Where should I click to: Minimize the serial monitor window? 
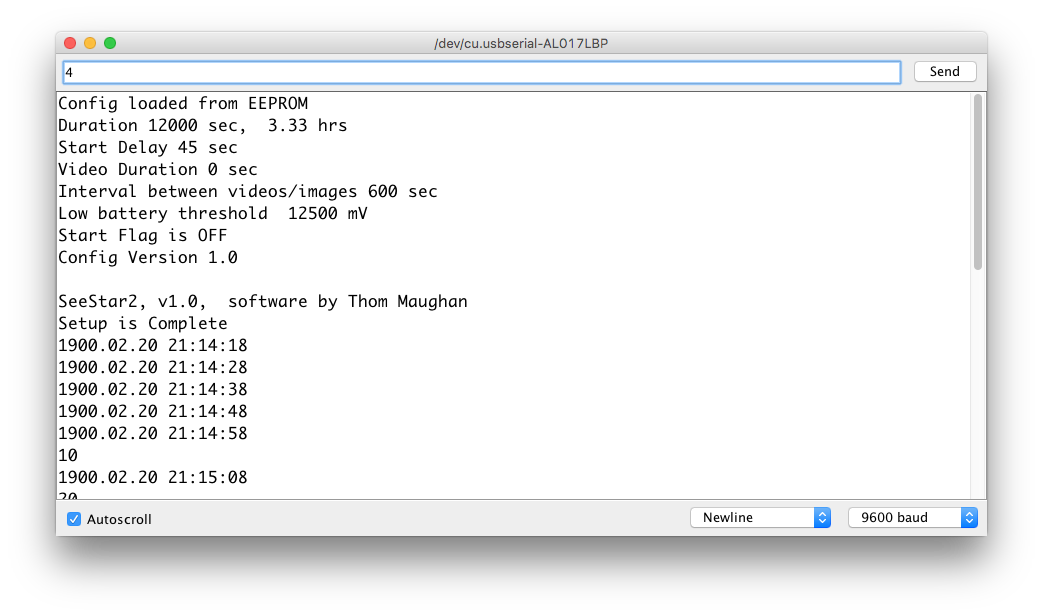90,43
